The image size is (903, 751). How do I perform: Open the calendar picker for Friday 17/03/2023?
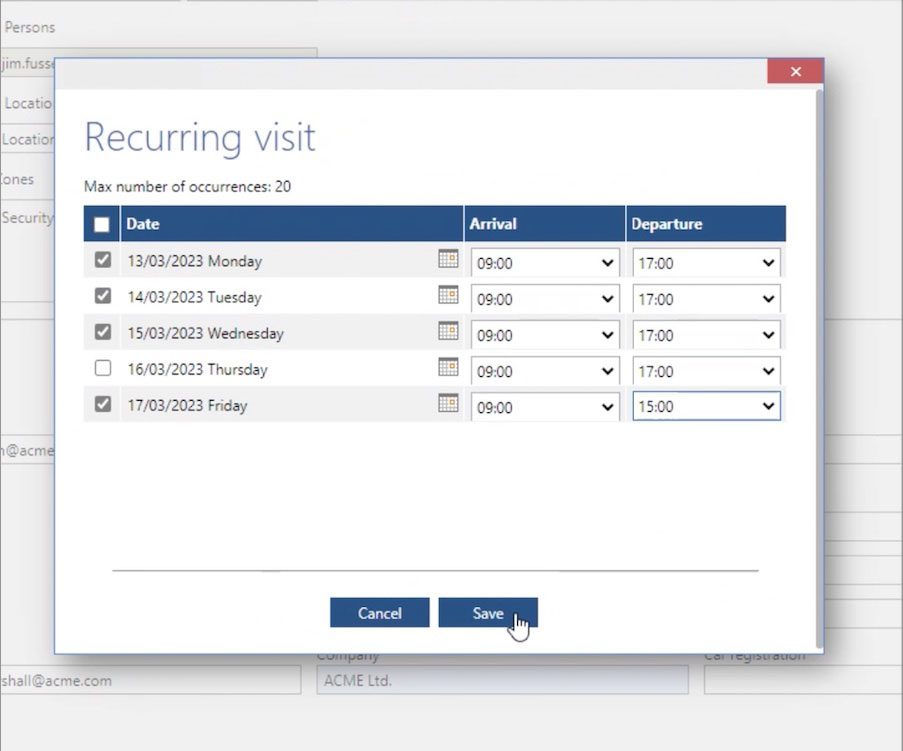[448, 404]
